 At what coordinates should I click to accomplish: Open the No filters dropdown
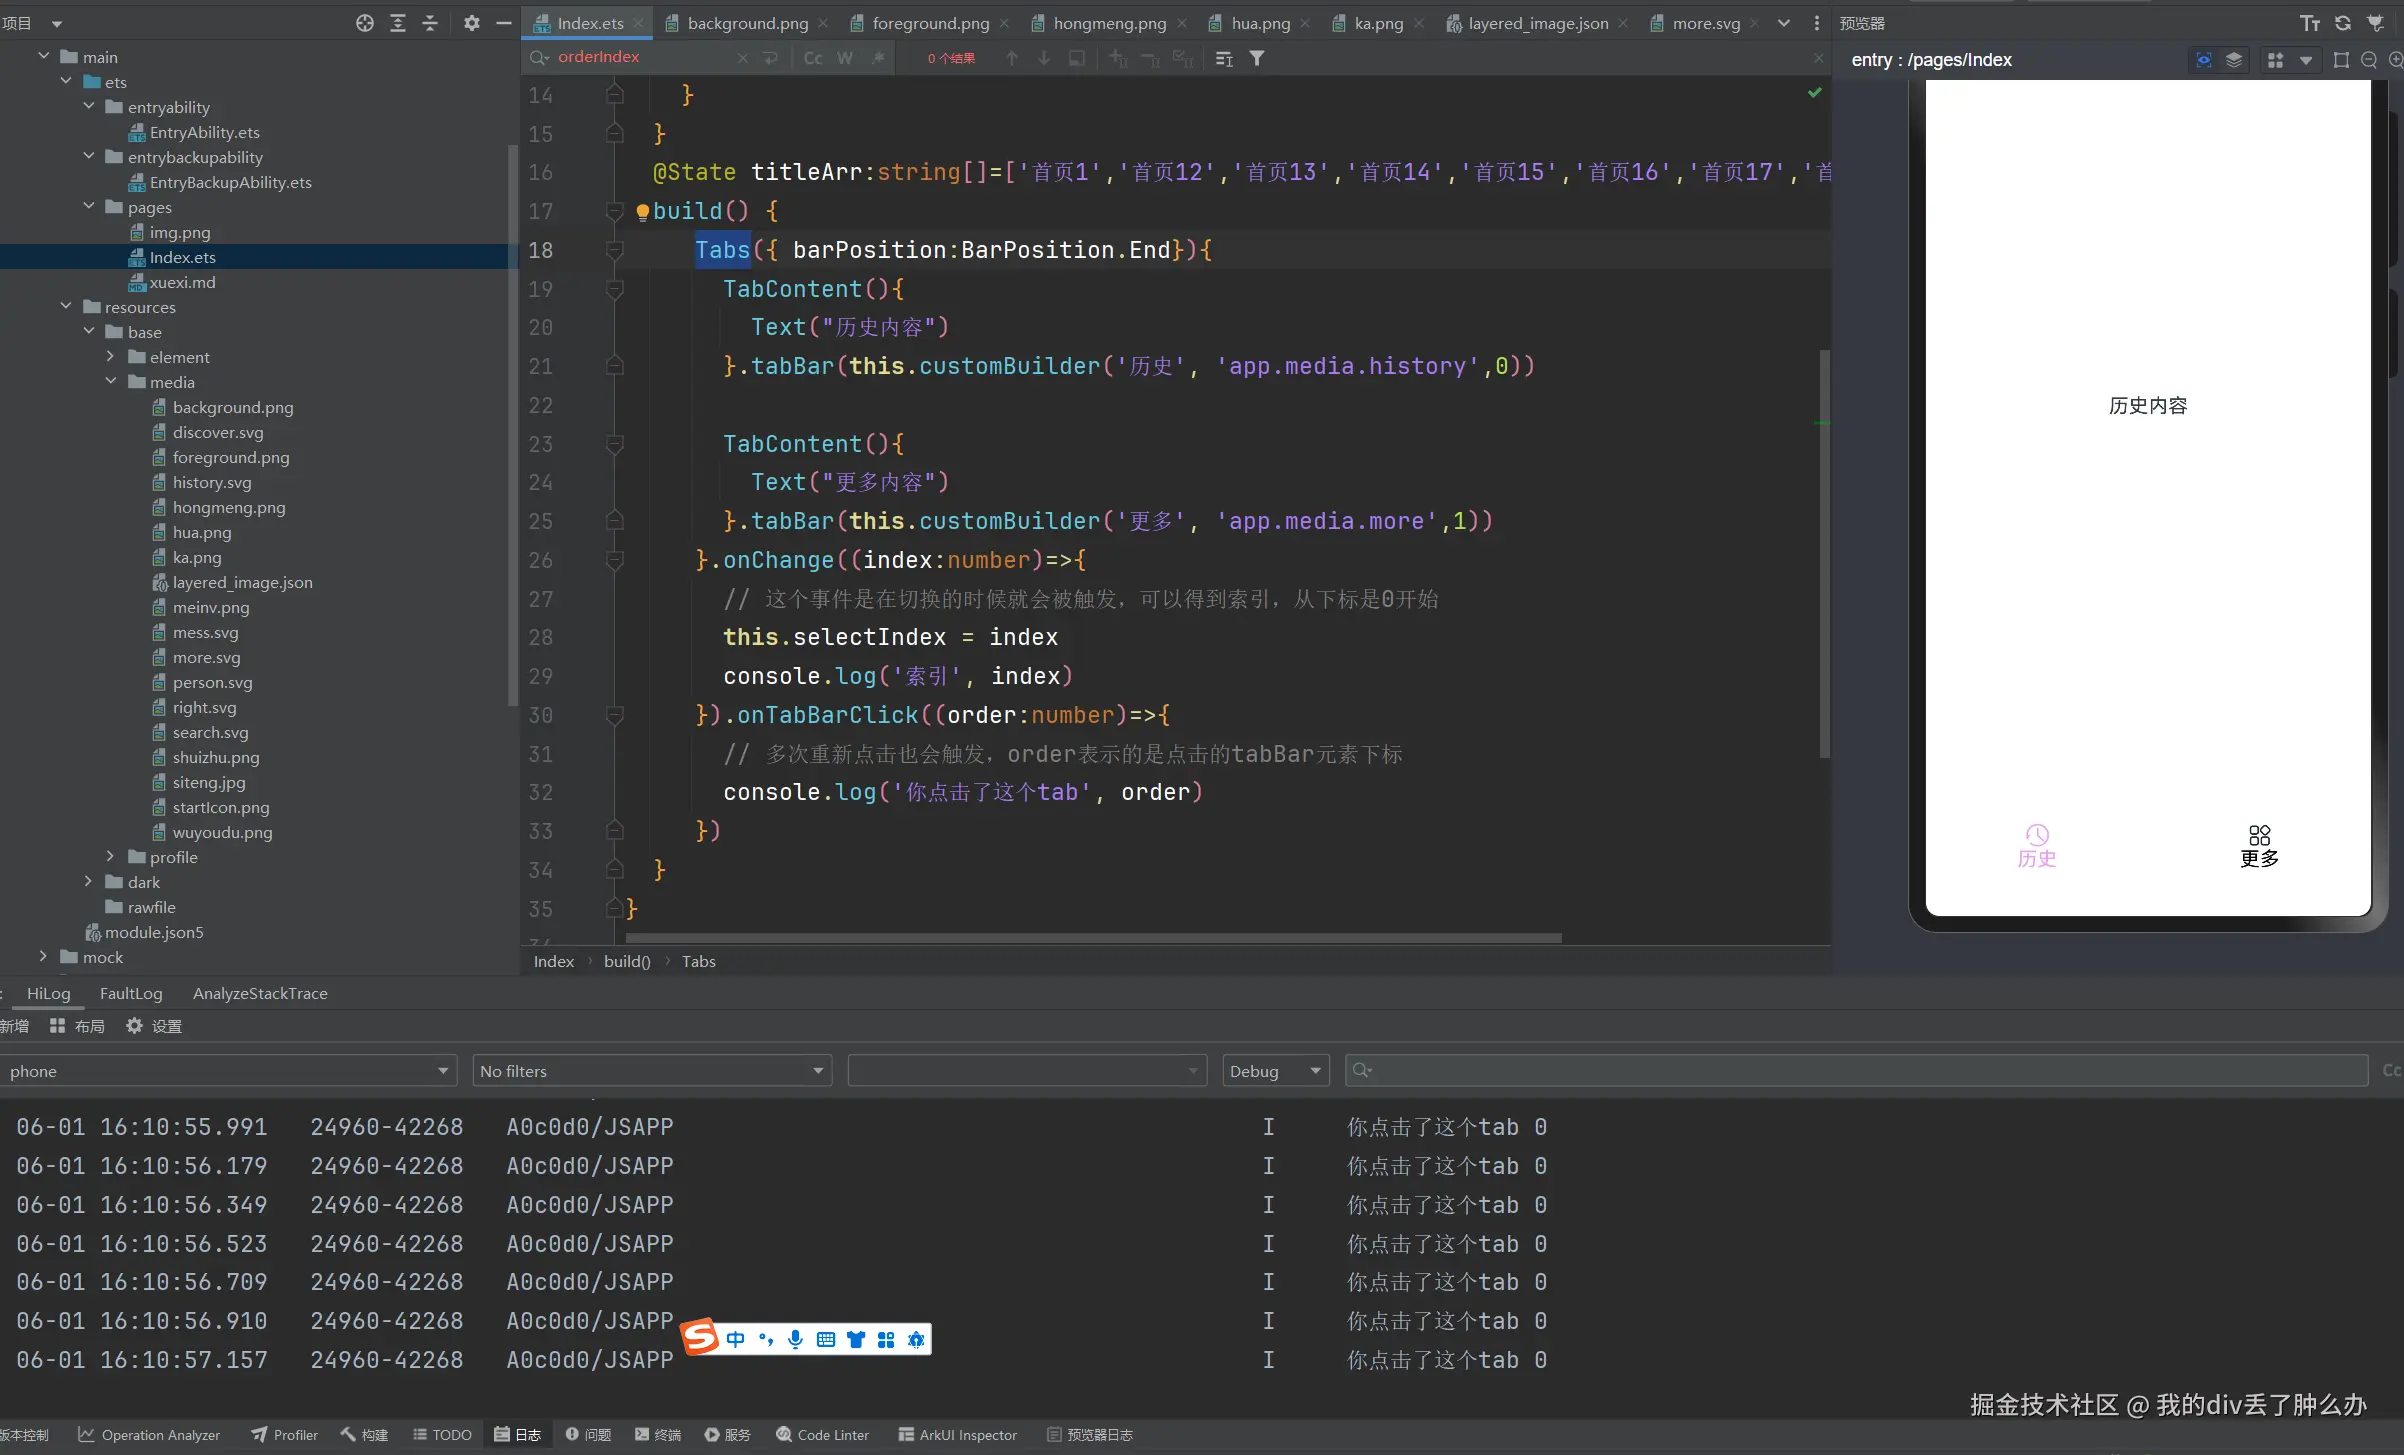pos(651,1071)
